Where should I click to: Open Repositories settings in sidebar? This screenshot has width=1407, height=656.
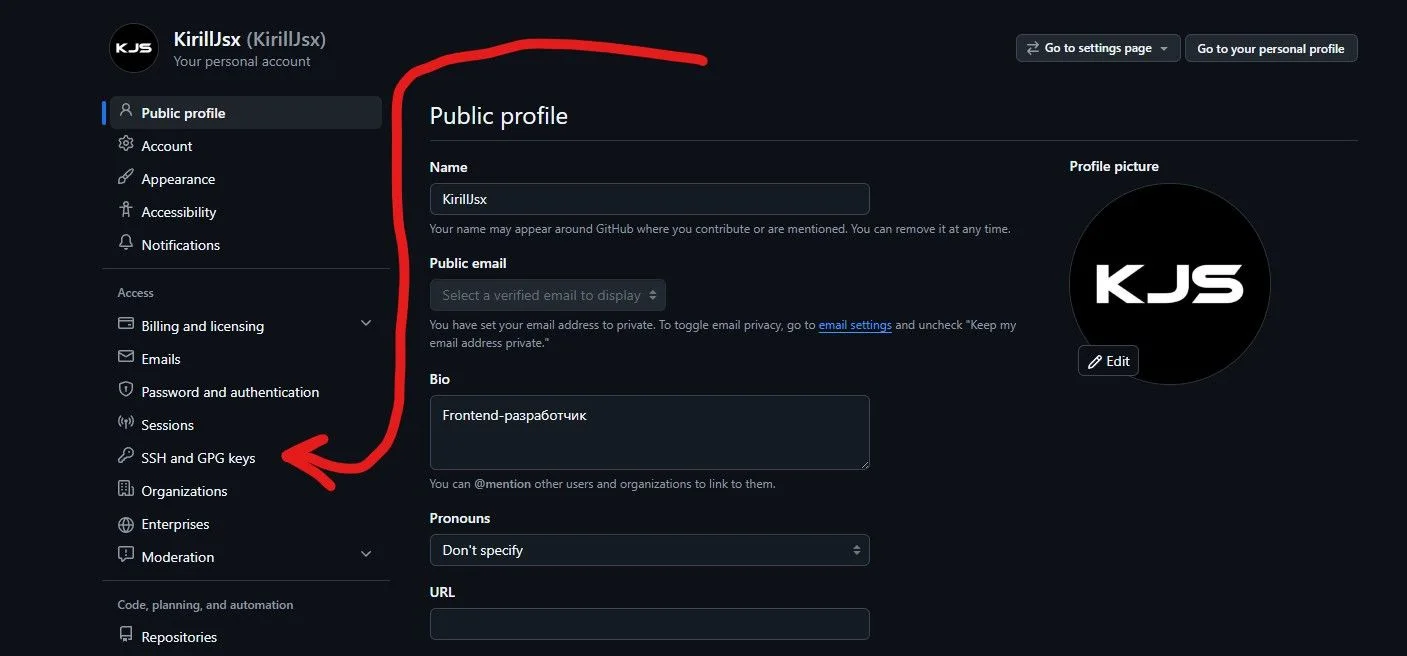point(179,637)
